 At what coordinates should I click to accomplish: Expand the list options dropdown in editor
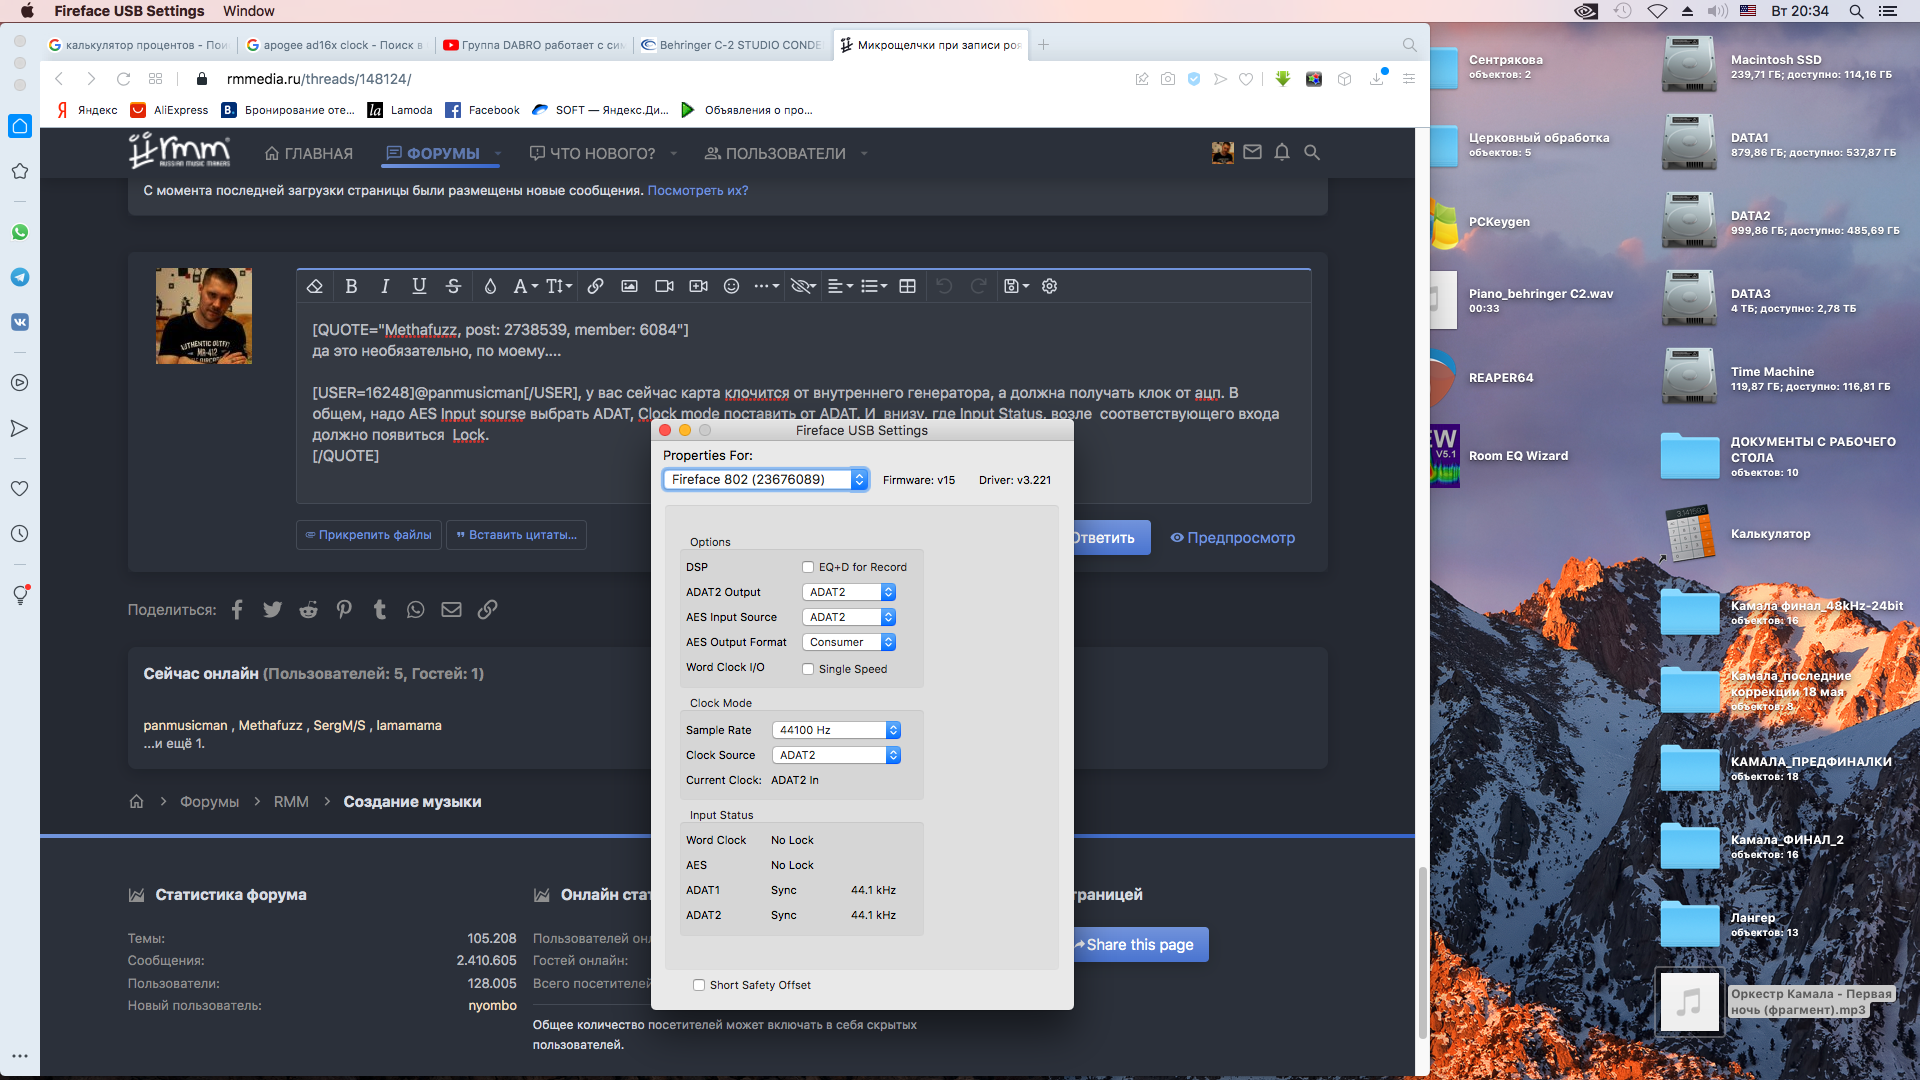874,286
